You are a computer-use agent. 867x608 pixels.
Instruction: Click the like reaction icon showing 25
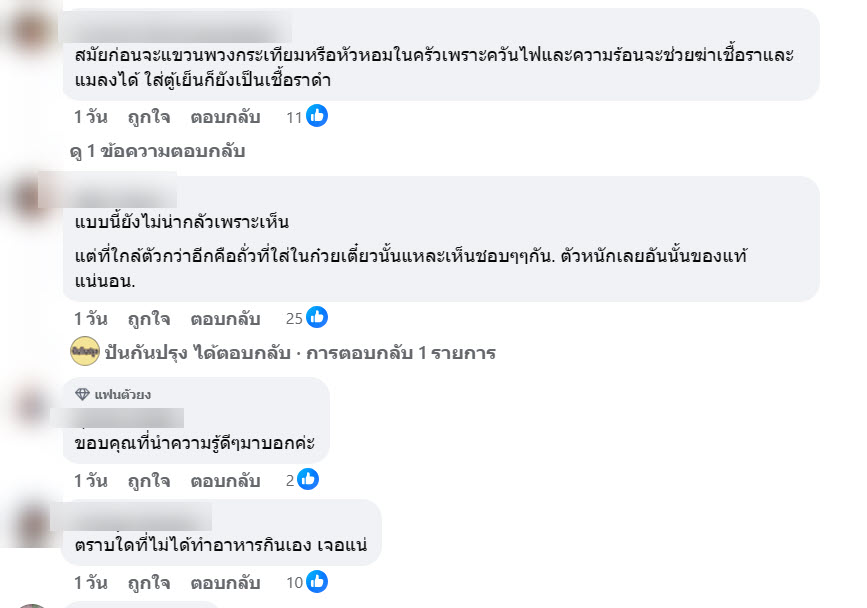317,317
